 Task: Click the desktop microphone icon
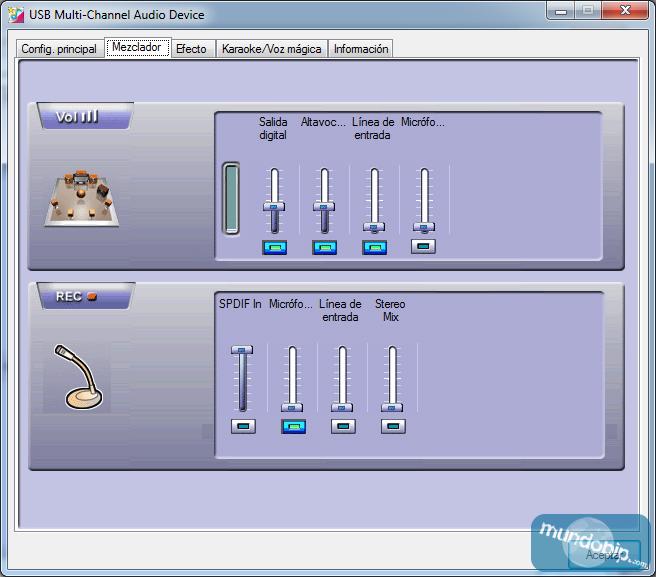(78, 377)
